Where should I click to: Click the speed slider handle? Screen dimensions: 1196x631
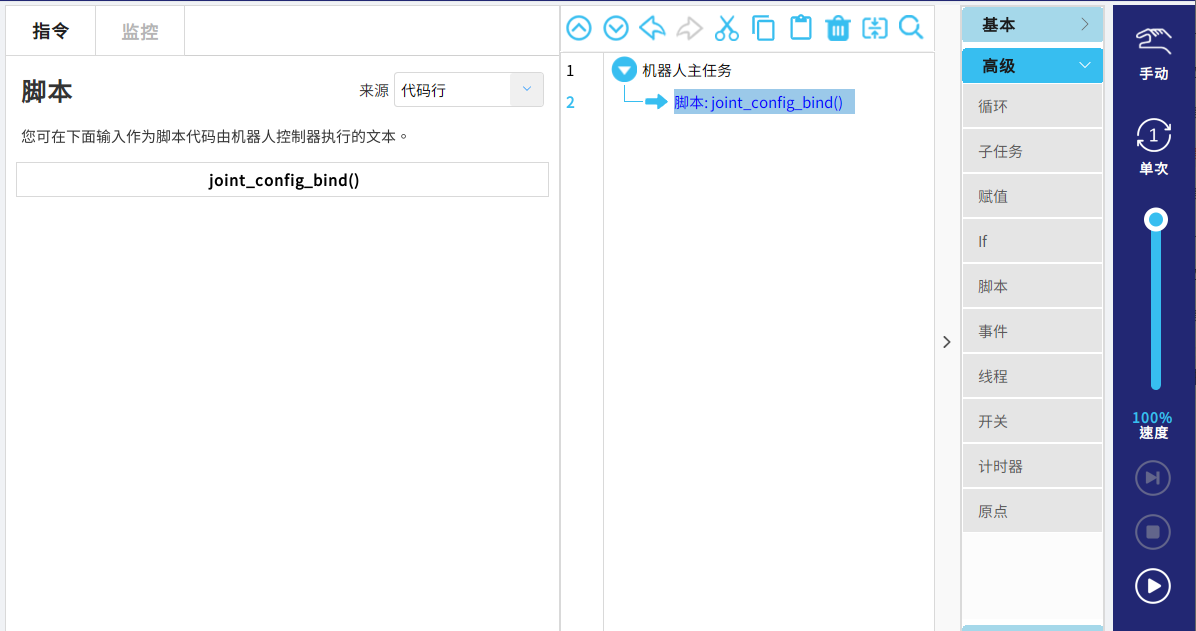click(x=1156, y=219)
